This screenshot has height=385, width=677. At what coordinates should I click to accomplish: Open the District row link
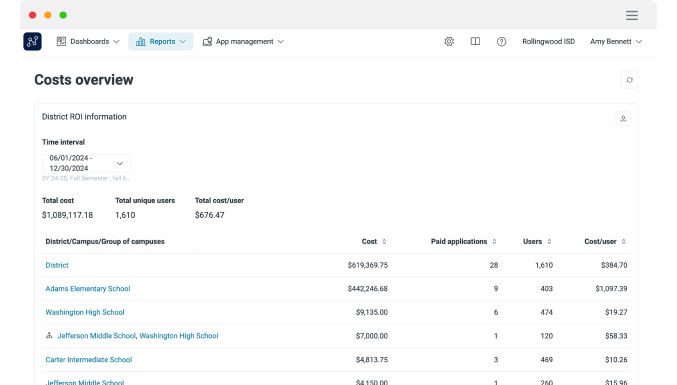pos(57,265)
